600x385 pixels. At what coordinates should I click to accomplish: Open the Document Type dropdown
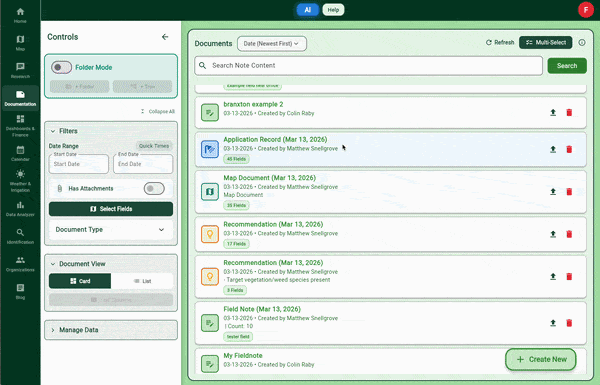tap(111, 230)
